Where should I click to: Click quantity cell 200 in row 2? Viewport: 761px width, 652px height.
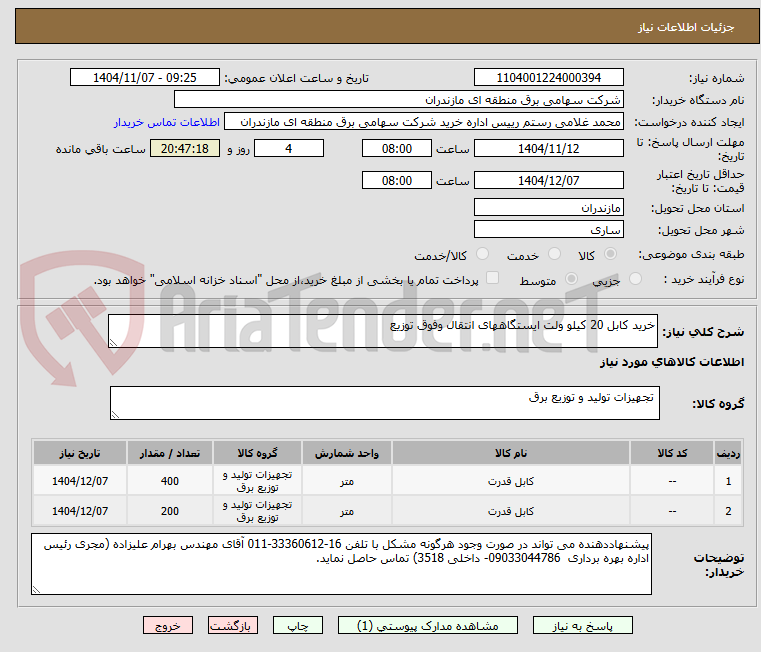tap(170, 511)
